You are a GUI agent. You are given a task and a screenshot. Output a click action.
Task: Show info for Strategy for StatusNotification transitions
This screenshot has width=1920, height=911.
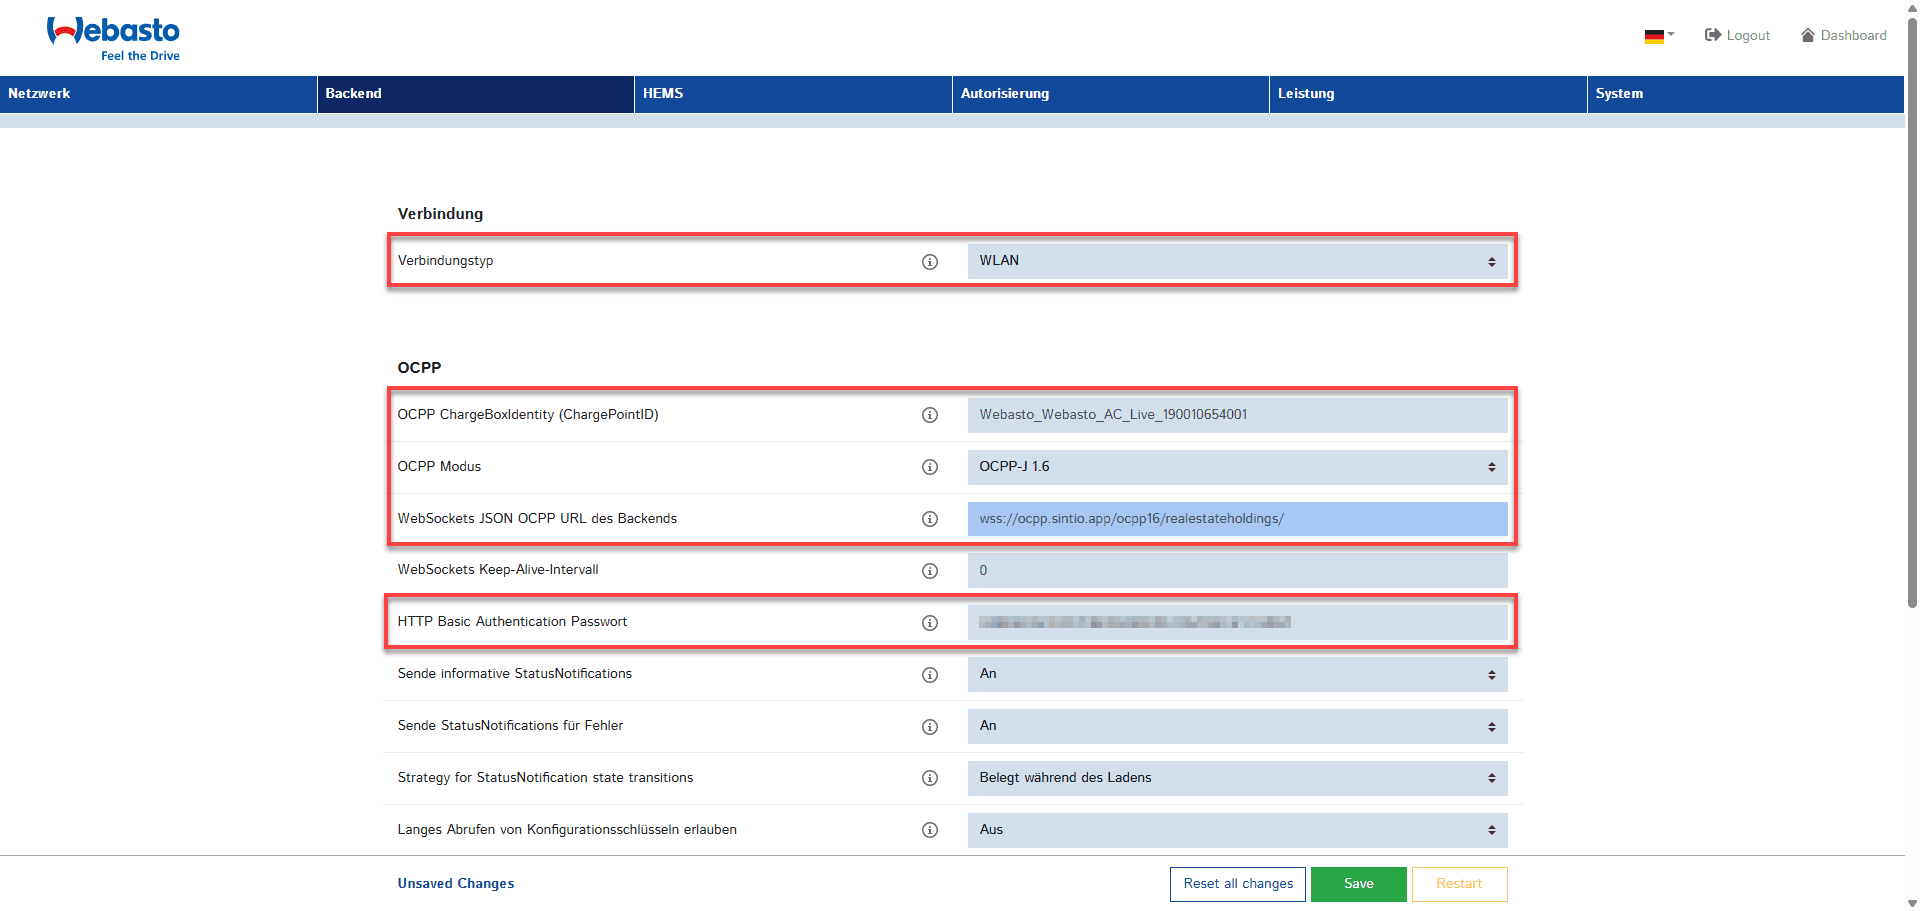930,778
